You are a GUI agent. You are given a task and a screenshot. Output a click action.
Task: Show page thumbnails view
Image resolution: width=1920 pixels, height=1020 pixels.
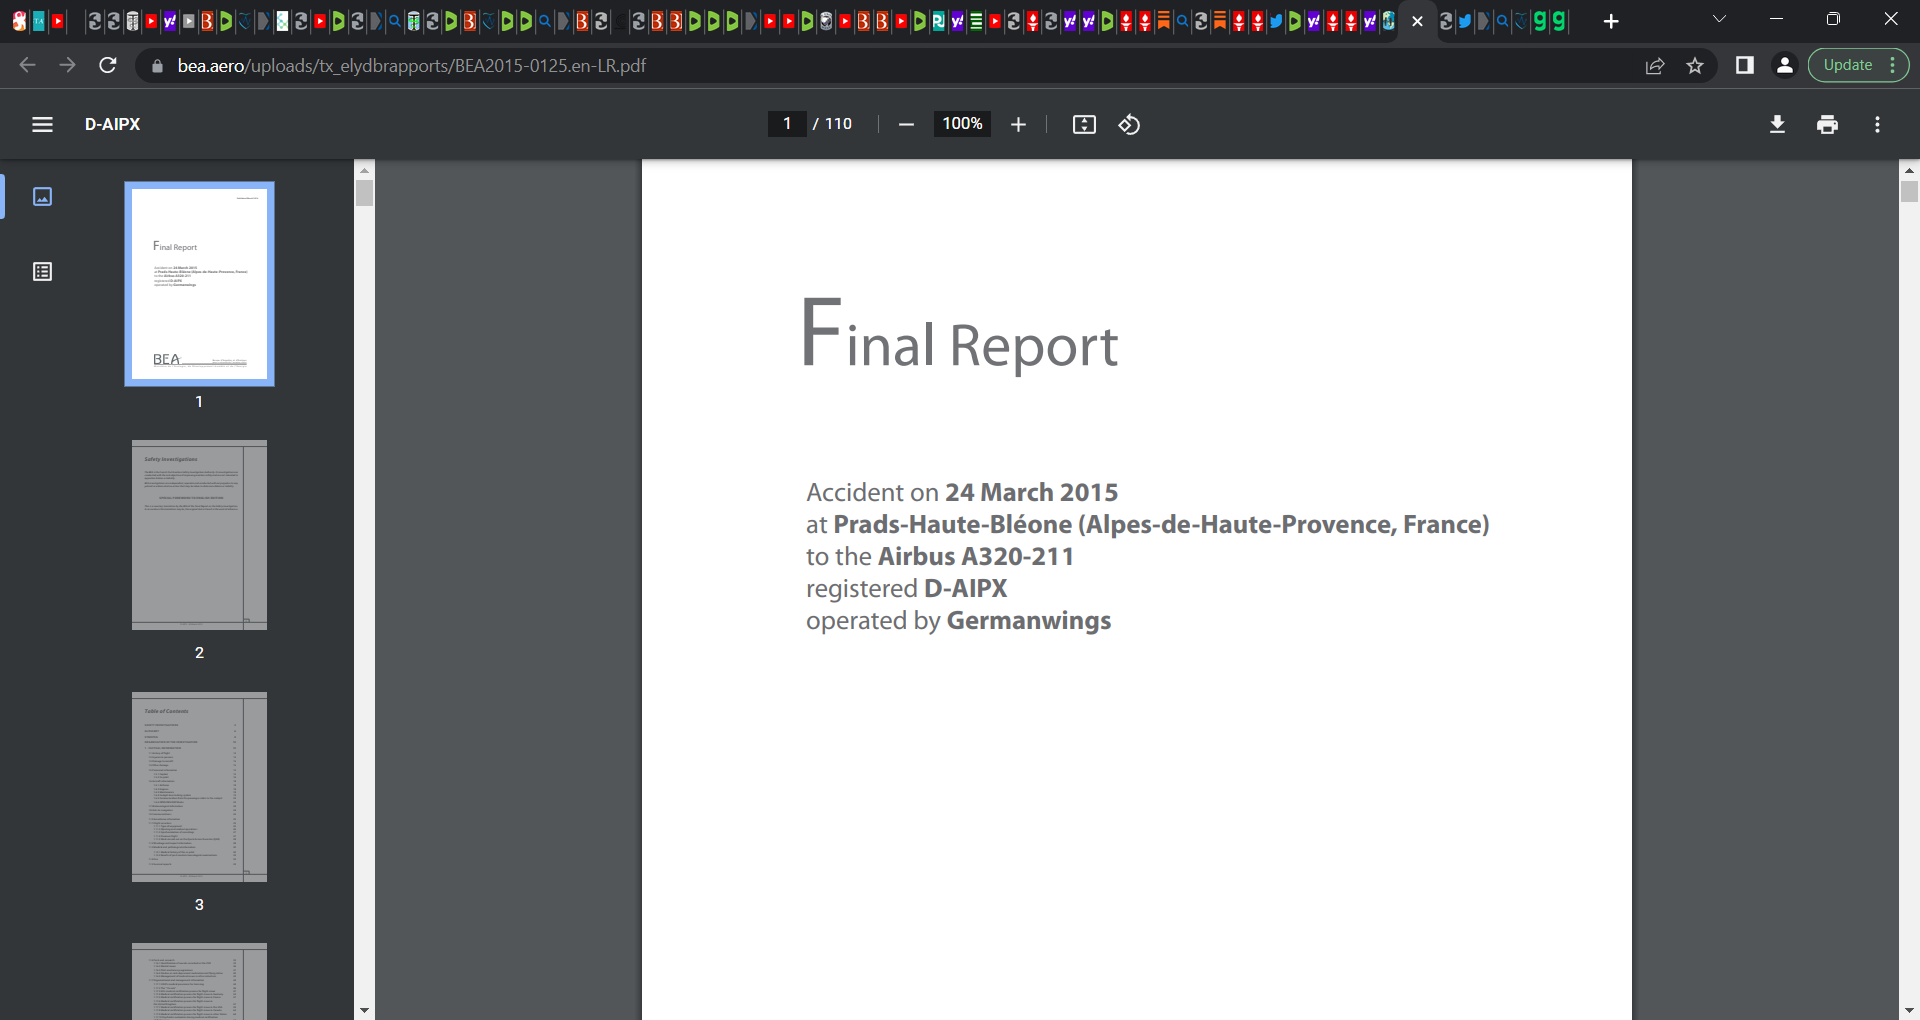pos(42,196)
